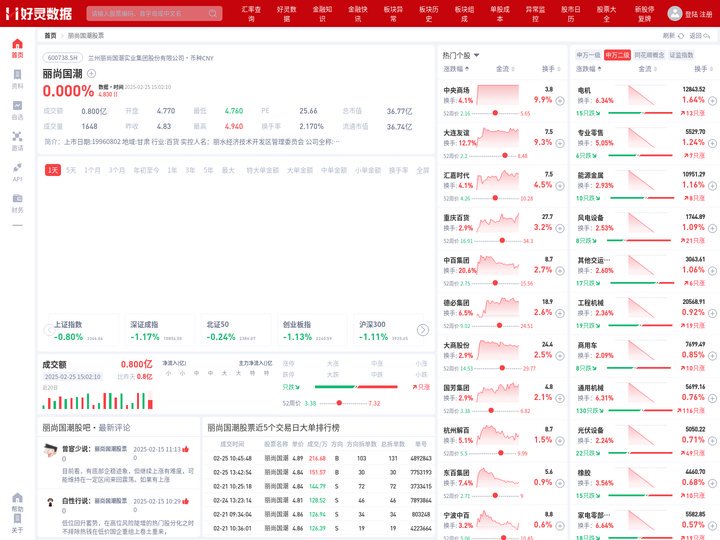Open the 关于 about icon in sidebar
The width and height of the screenshot is (720, 540).
[x=17, y=518]
